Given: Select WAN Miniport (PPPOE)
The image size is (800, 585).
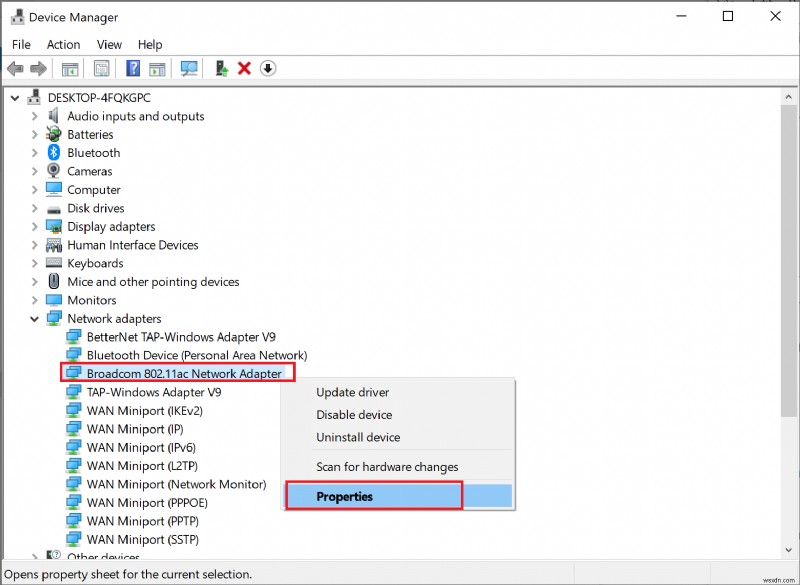Looking at the screenshot, I should coord(147,502).
